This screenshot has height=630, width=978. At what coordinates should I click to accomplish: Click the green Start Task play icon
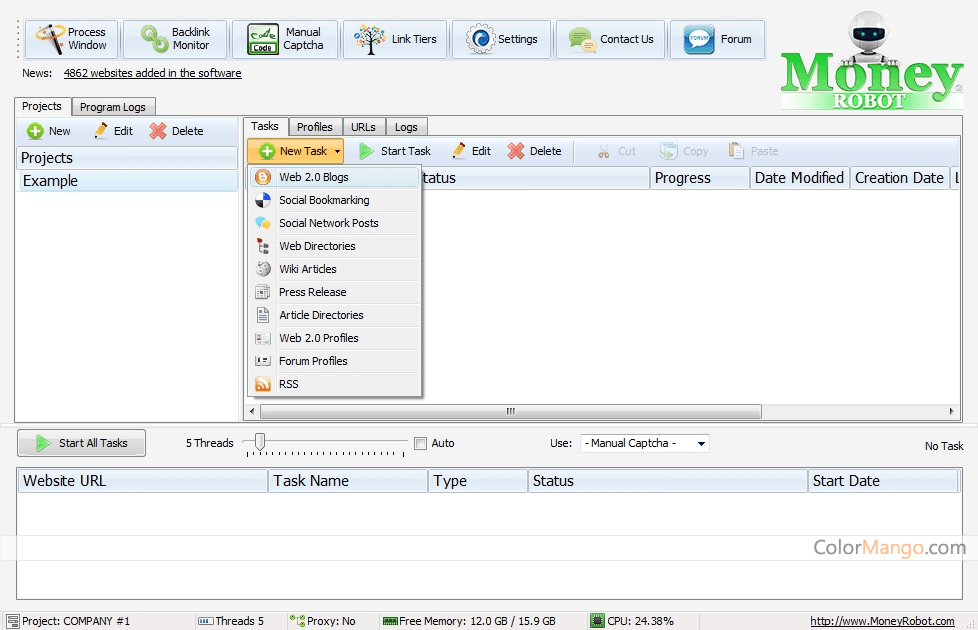point(366,151)
